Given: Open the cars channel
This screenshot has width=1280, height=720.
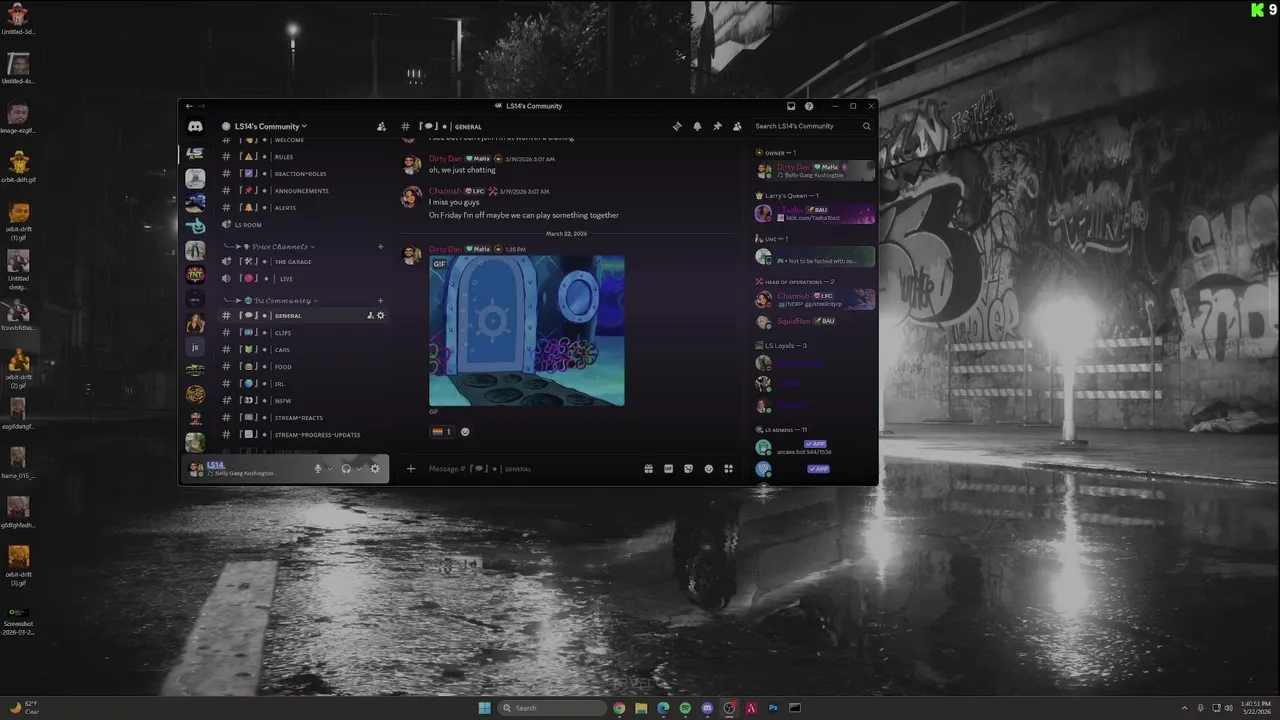Looking at the screenshot, I should click(303, 350).
